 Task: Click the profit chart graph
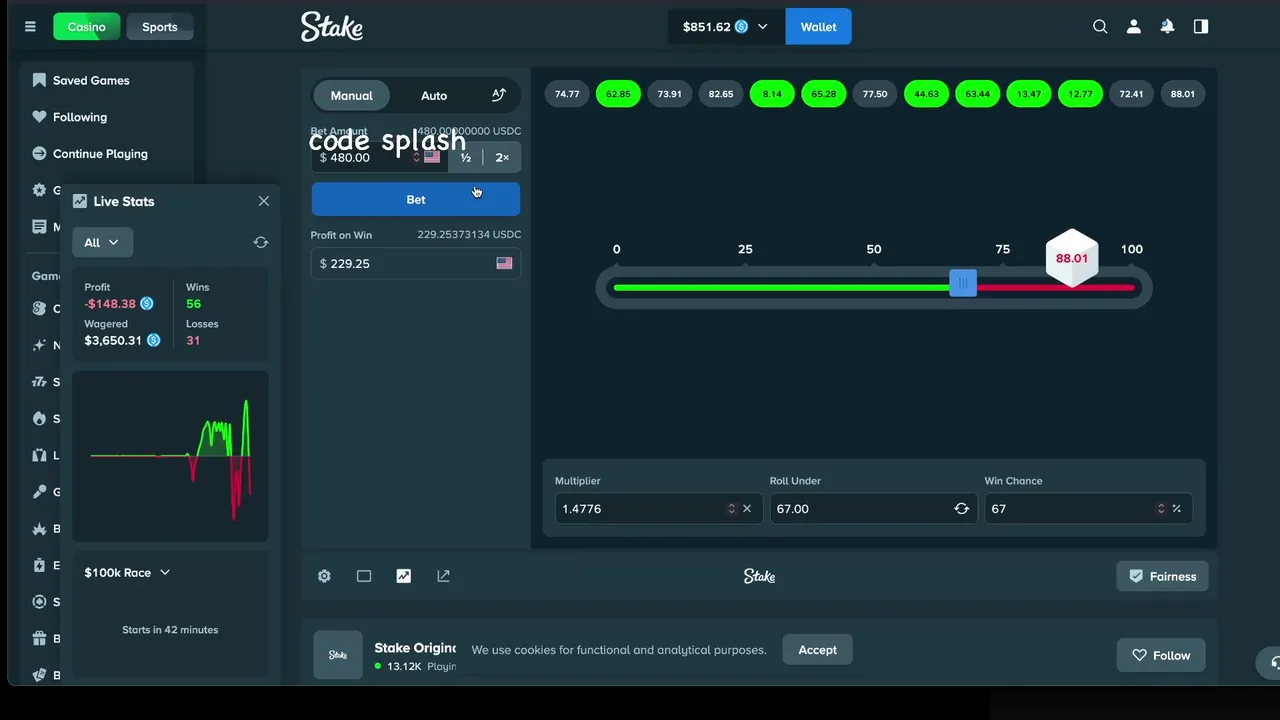click(170, 456)
